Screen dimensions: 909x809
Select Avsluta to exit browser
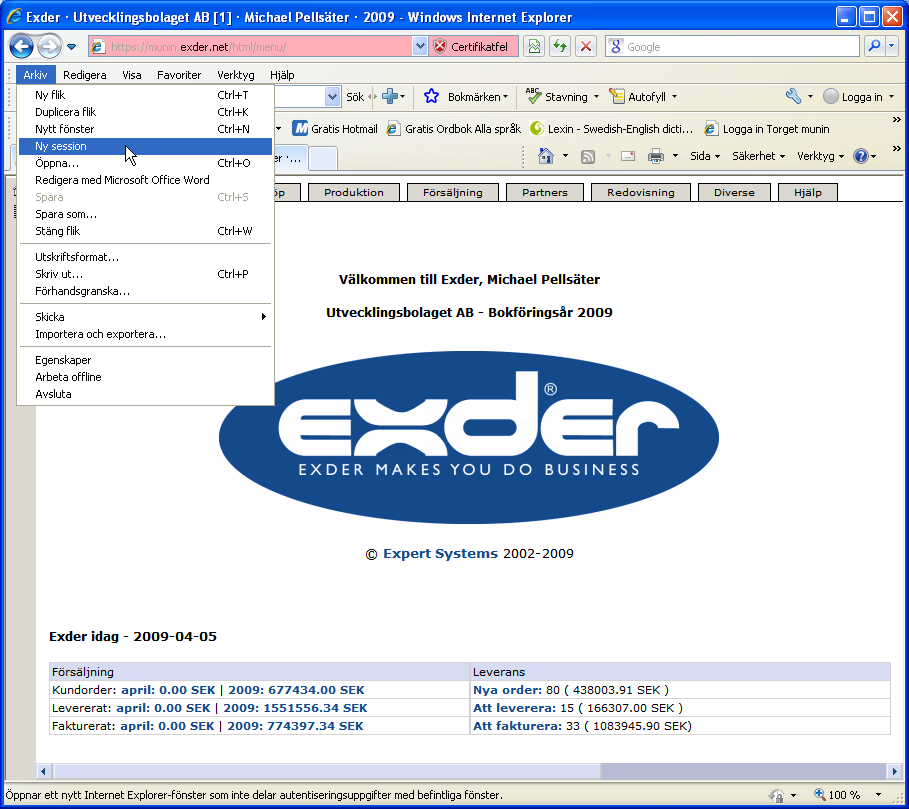(146, 394)
